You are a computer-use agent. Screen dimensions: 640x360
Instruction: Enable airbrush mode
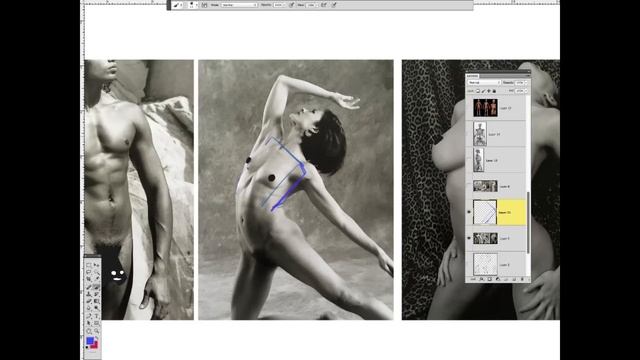tap(324, 5)
